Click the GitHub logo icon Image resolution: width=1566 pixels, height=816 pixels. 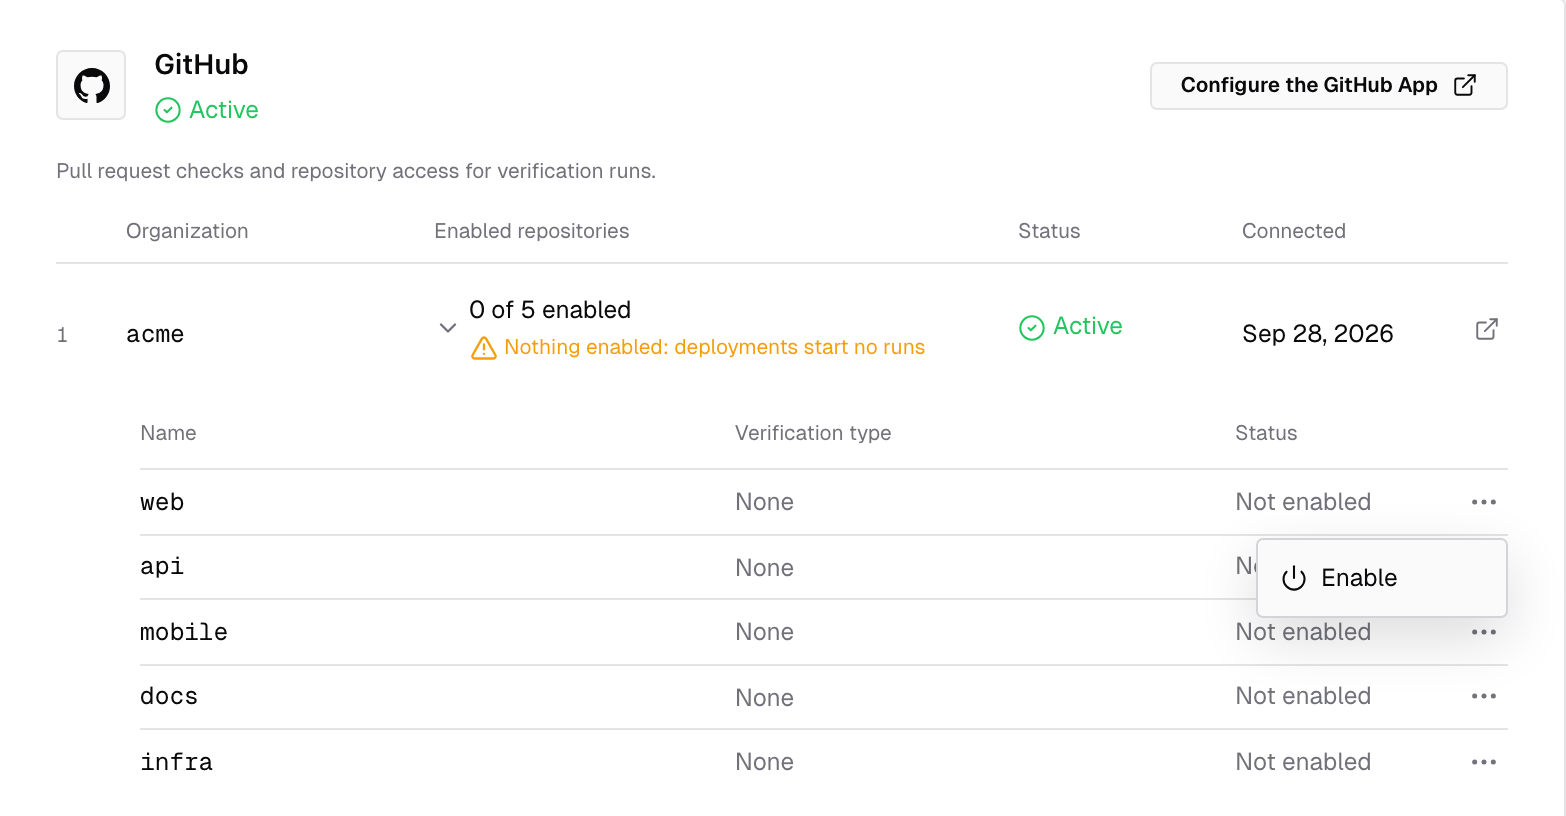click(x=91, y=86)
